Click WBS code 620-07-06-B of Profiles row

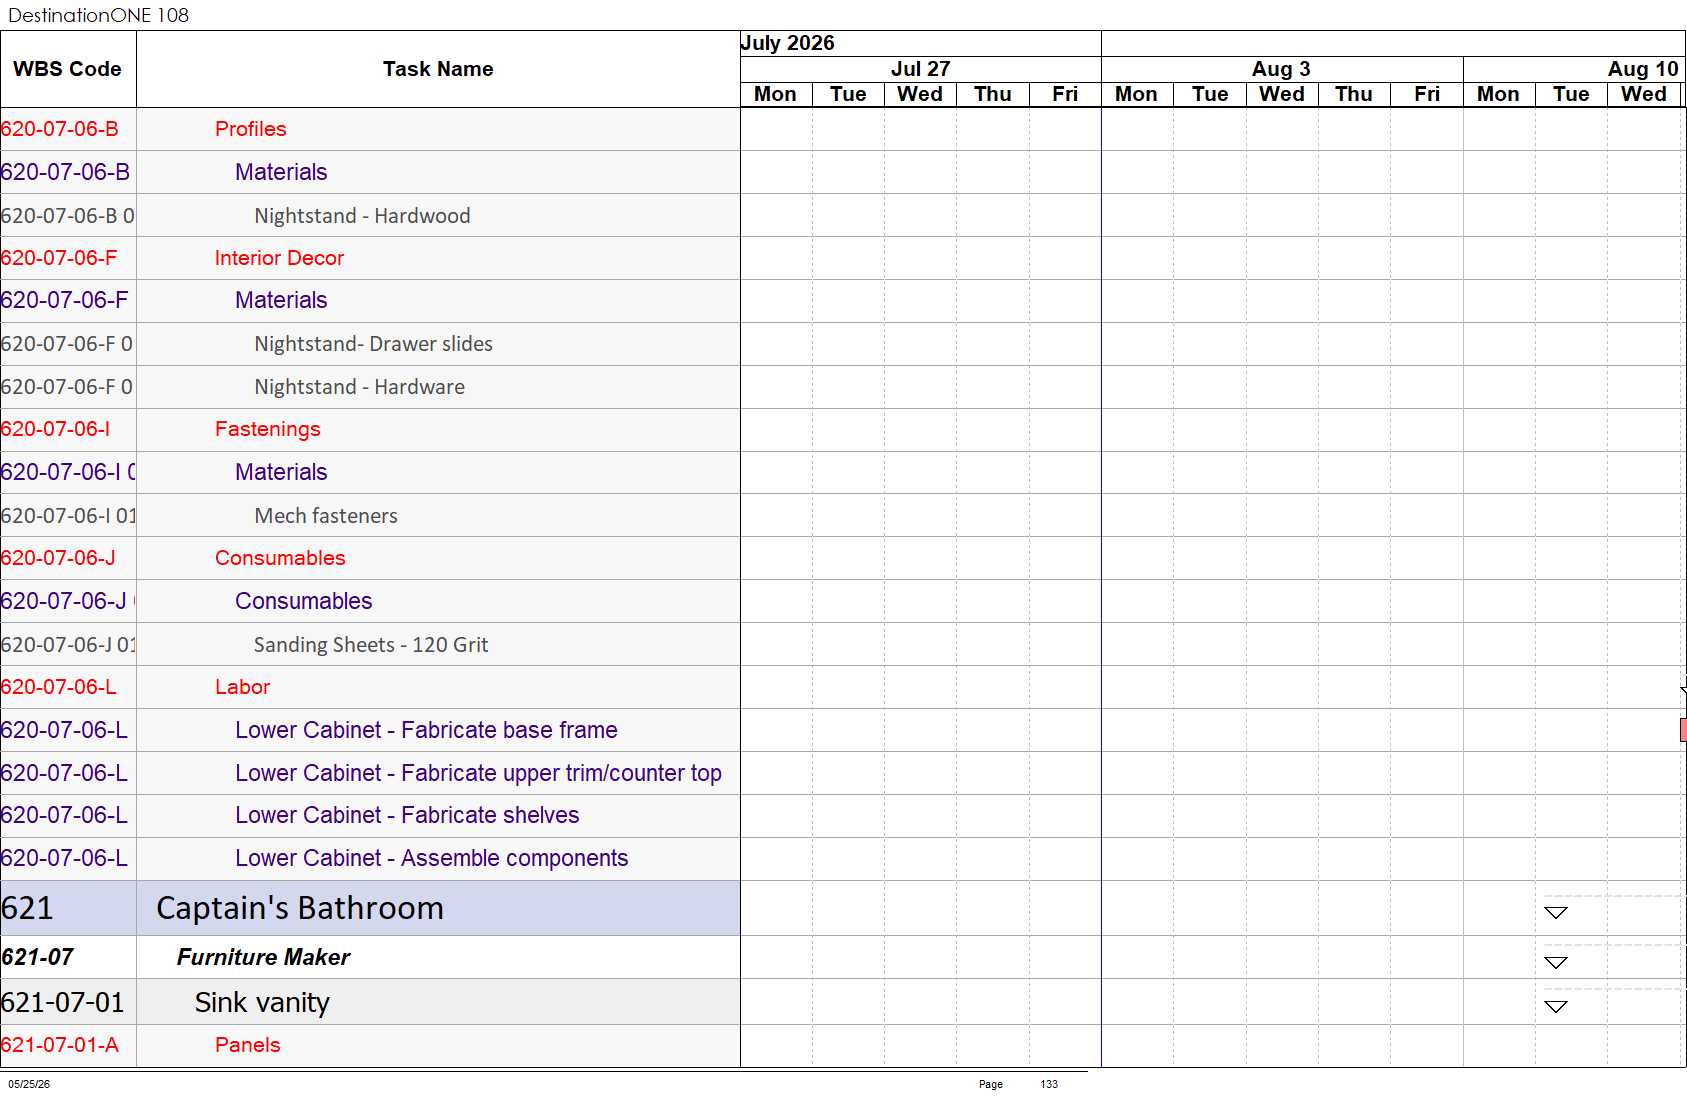coord(60,129)
